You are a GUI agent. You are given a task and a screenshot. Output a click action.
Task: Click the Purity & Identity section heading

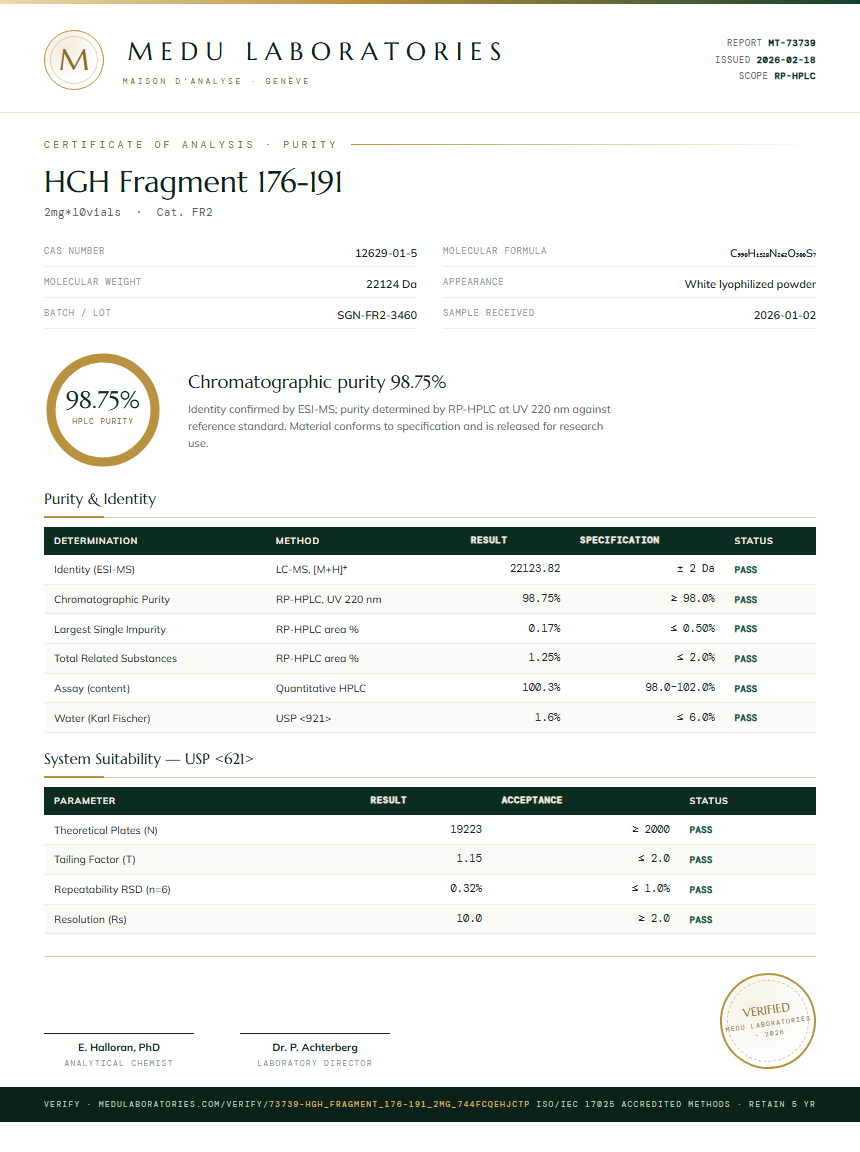coord(100,499)
